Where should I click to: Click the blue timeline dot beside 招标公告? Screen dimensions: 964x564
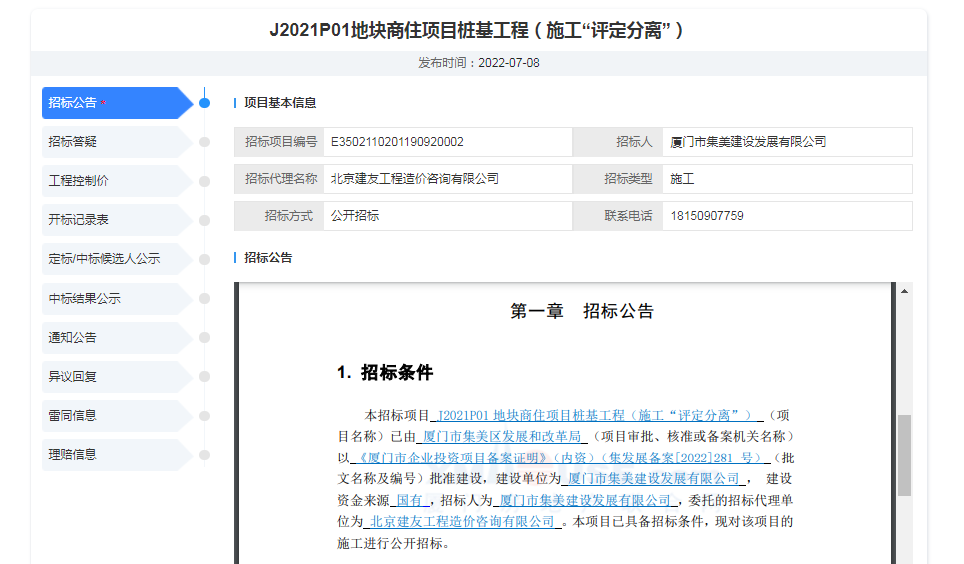[204, 103]
